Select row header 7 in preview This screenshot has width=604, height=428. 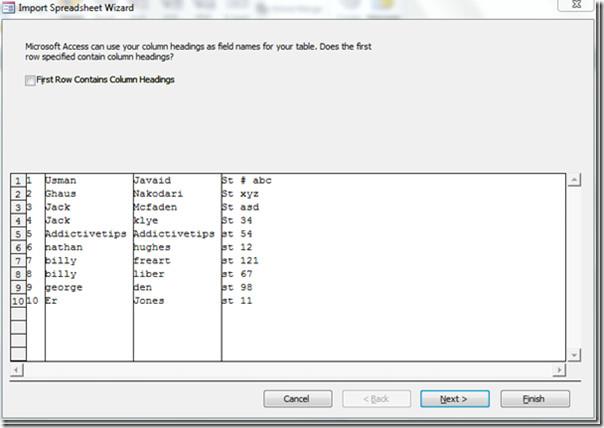pyautogui.click(x=18, y=261)
